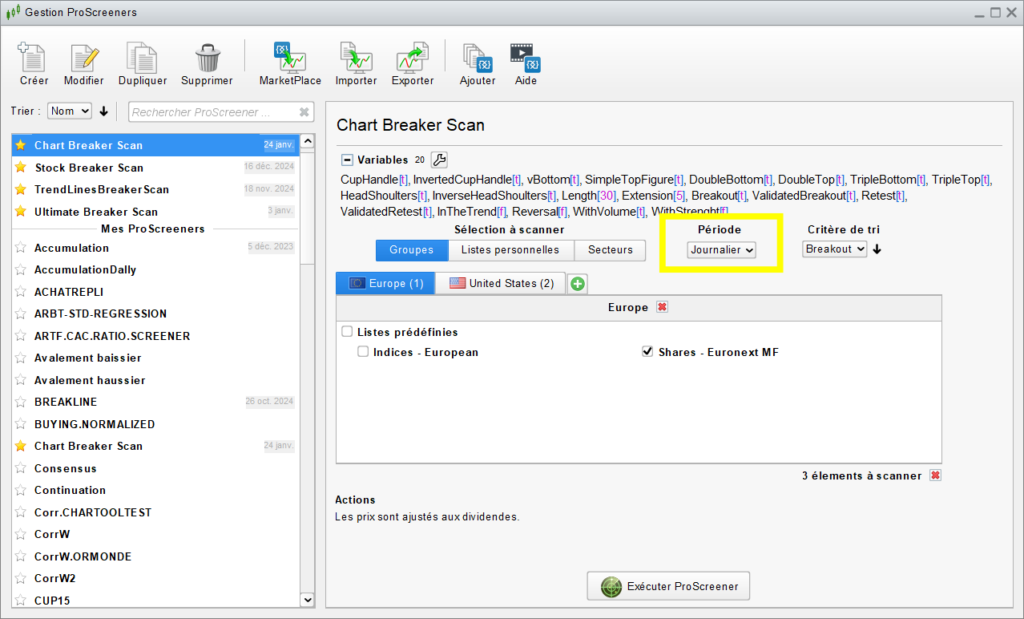1024x619 pixels.
Task: Click the Exporter icon
Action: click(x=412, y=57)
